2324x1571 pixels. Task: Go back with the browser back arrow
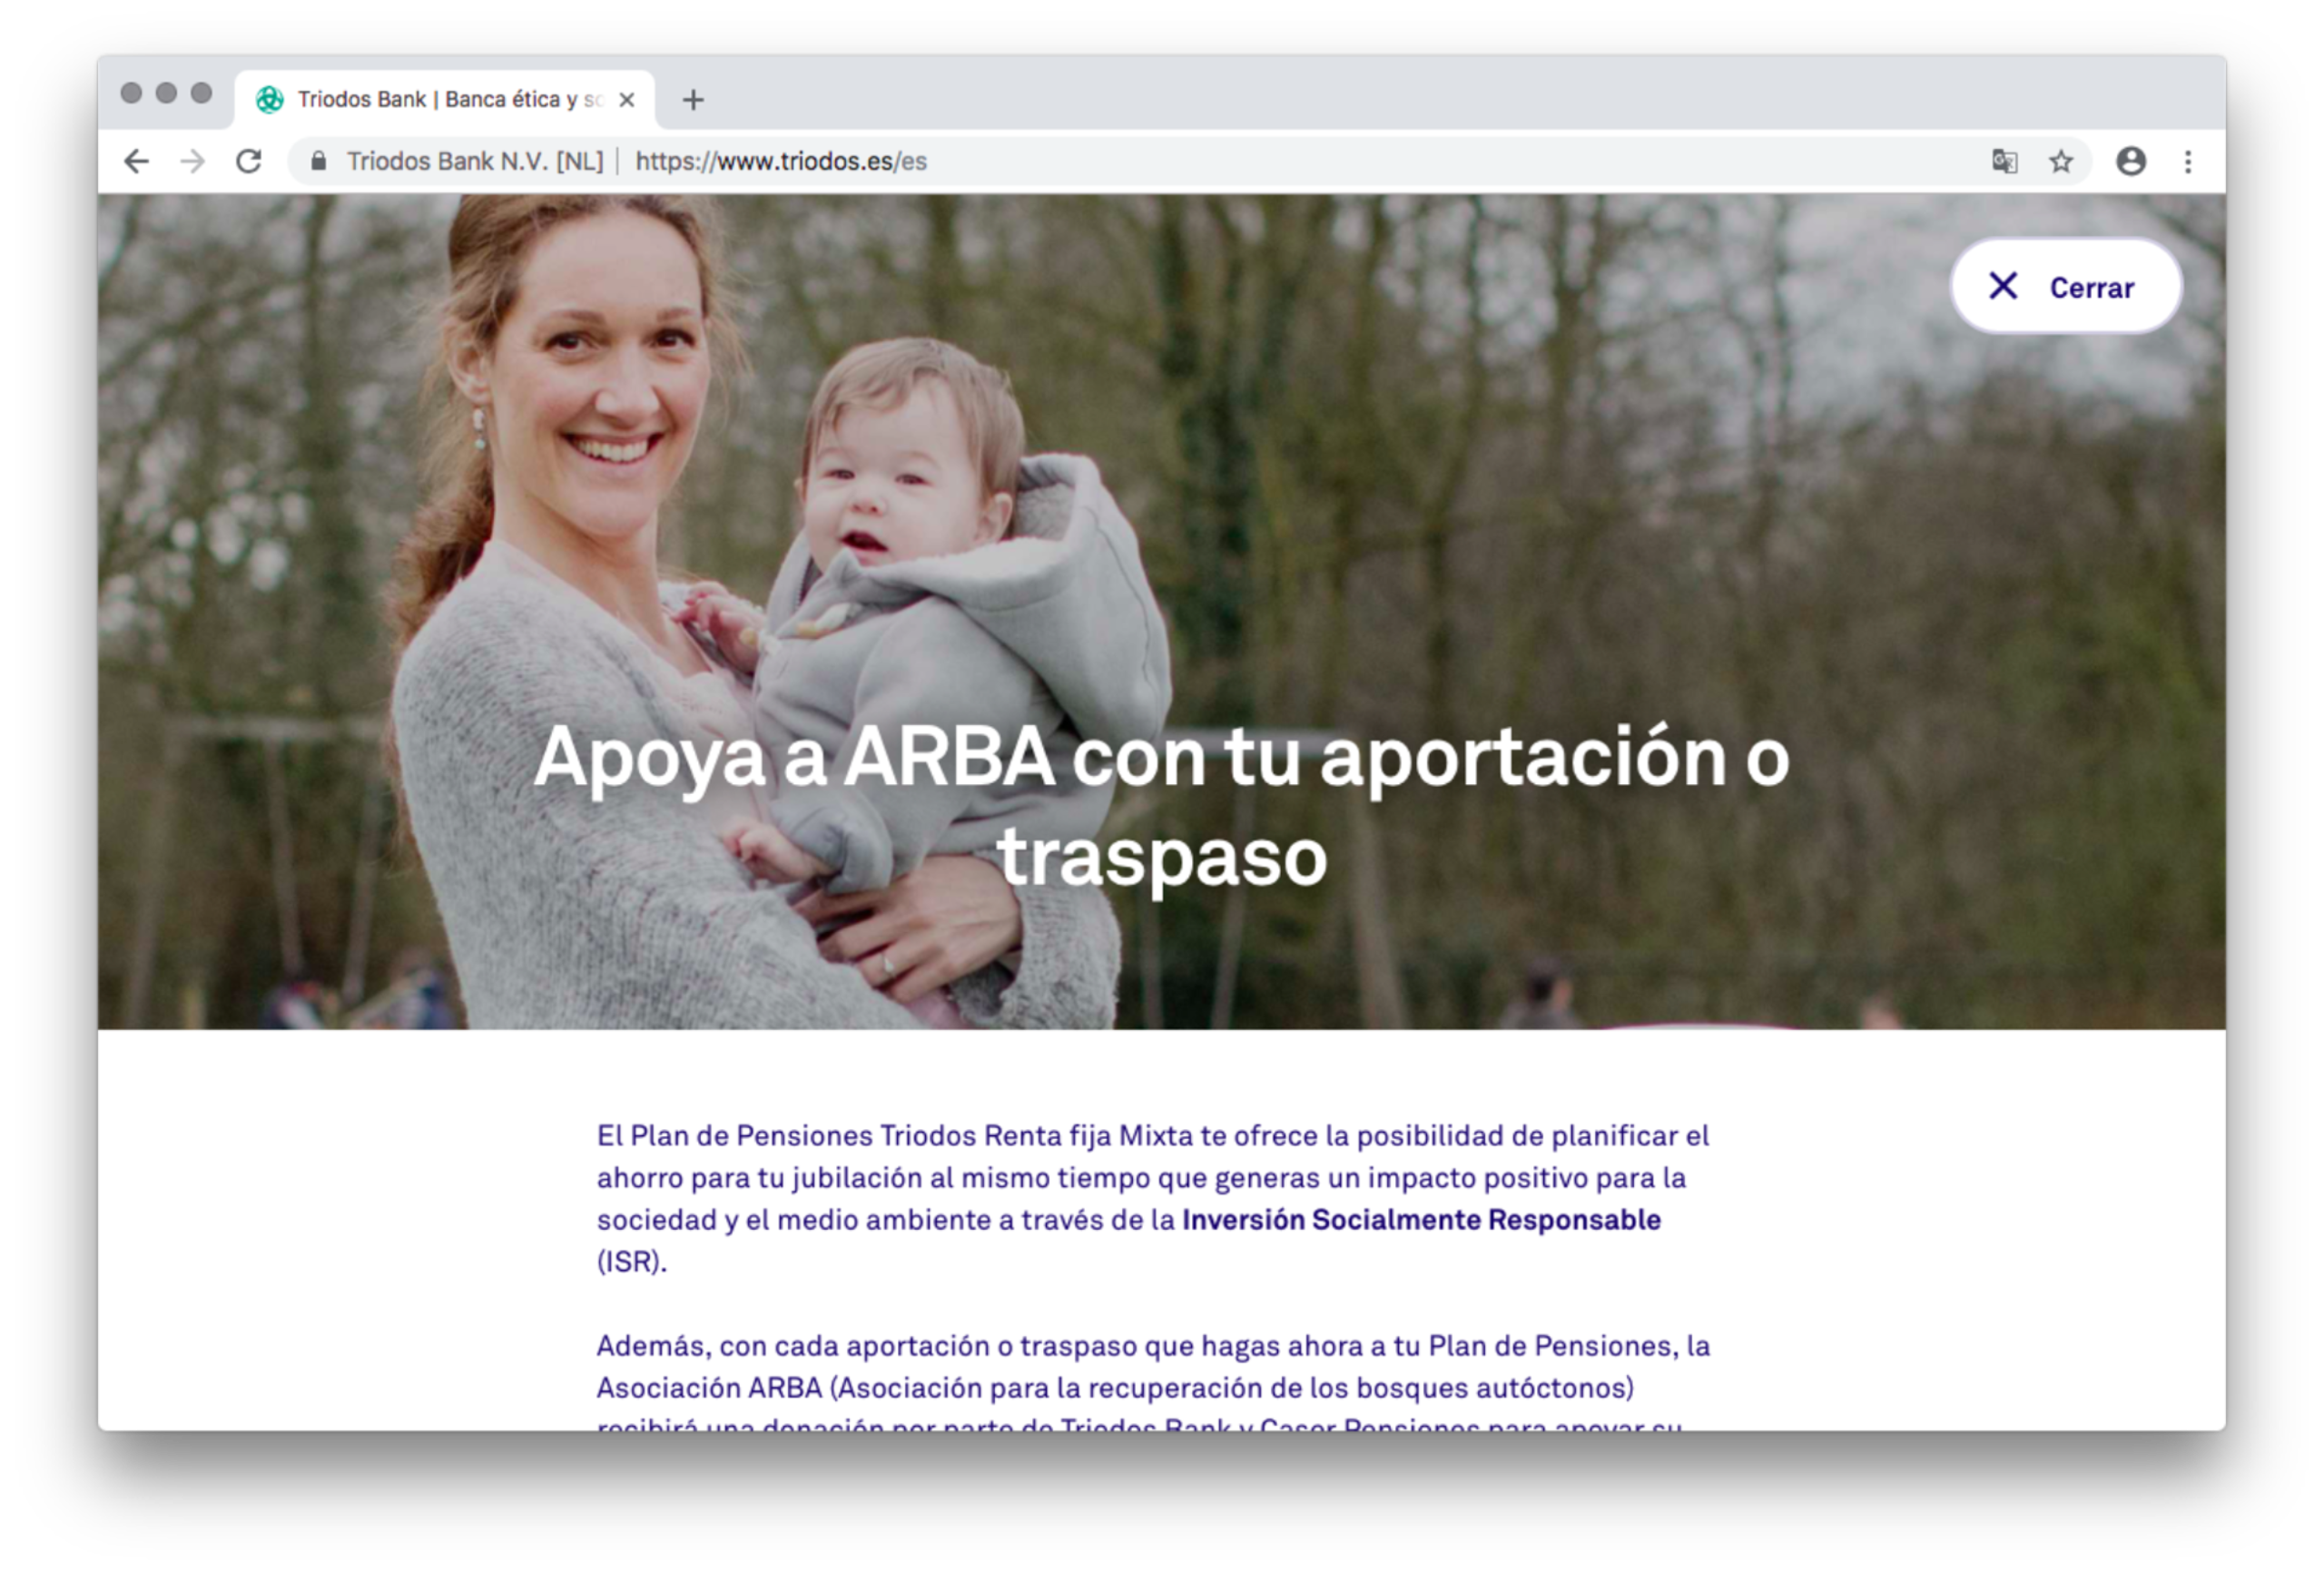(x=136, y=161)
